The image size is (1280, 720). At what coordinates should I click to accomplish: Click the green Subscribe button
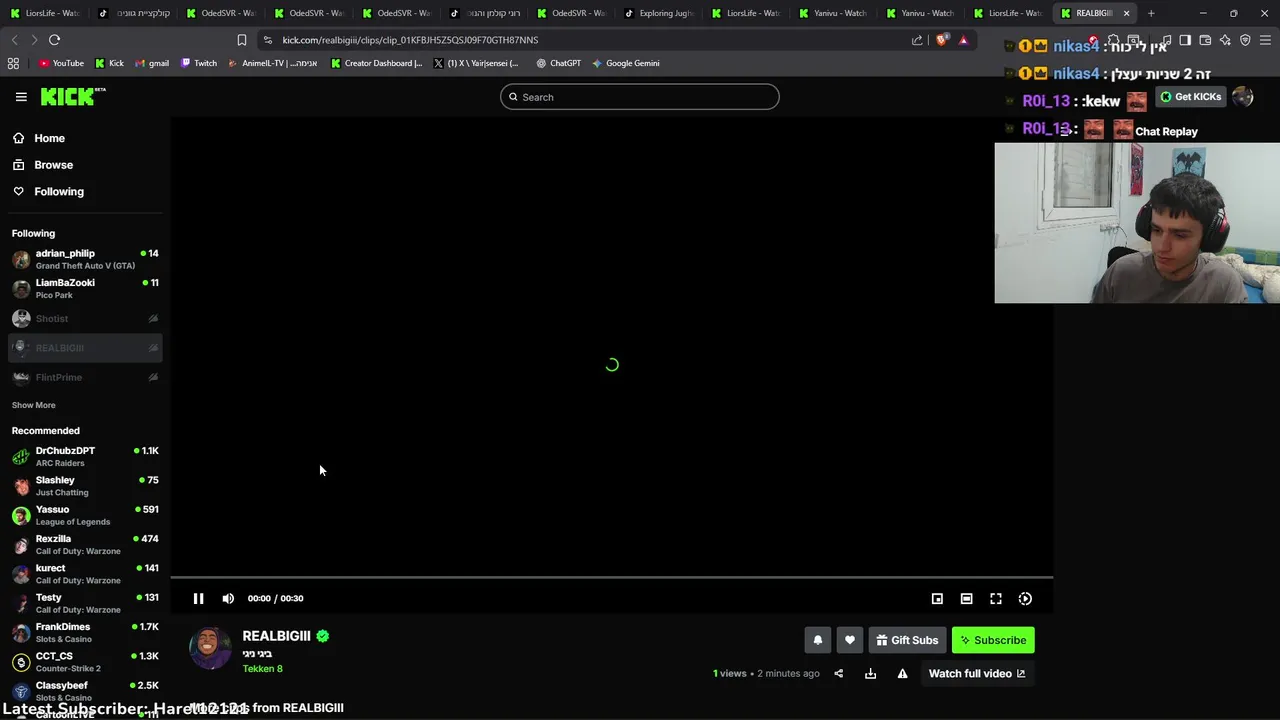993,640
